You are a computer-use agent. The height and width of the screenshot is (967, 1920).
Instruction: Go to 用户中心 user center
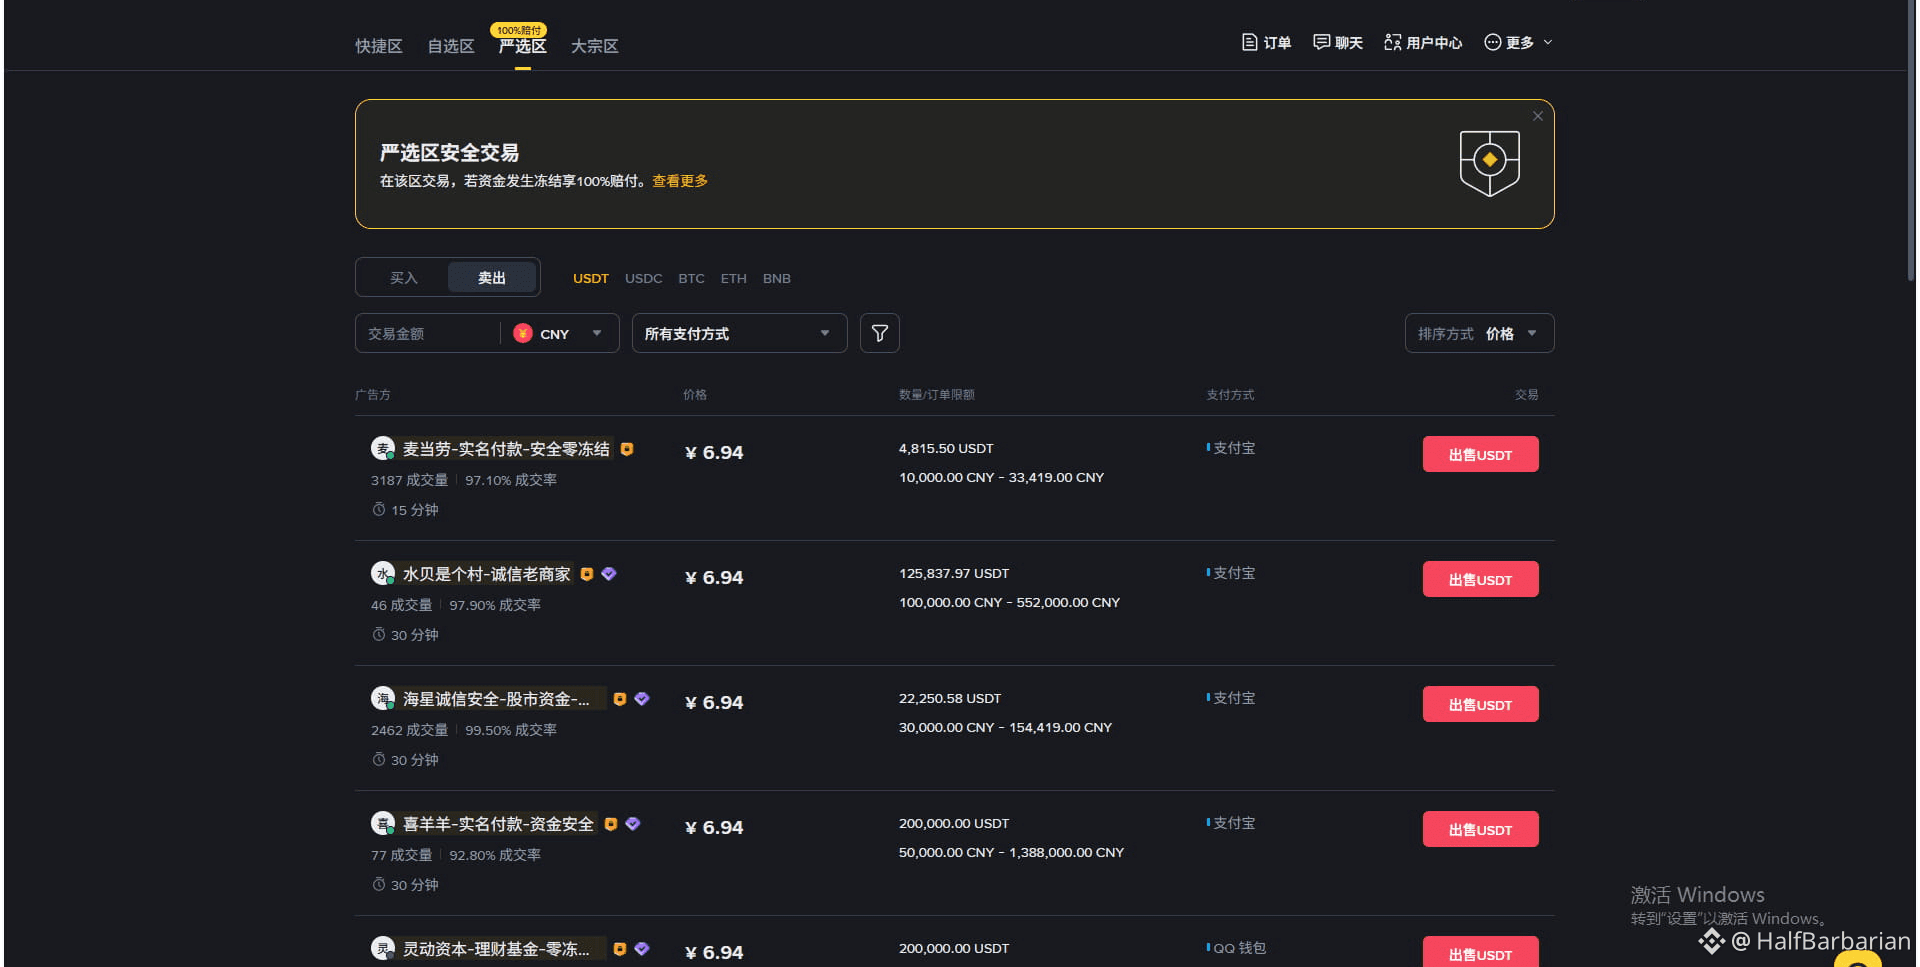pos(1423,42)
